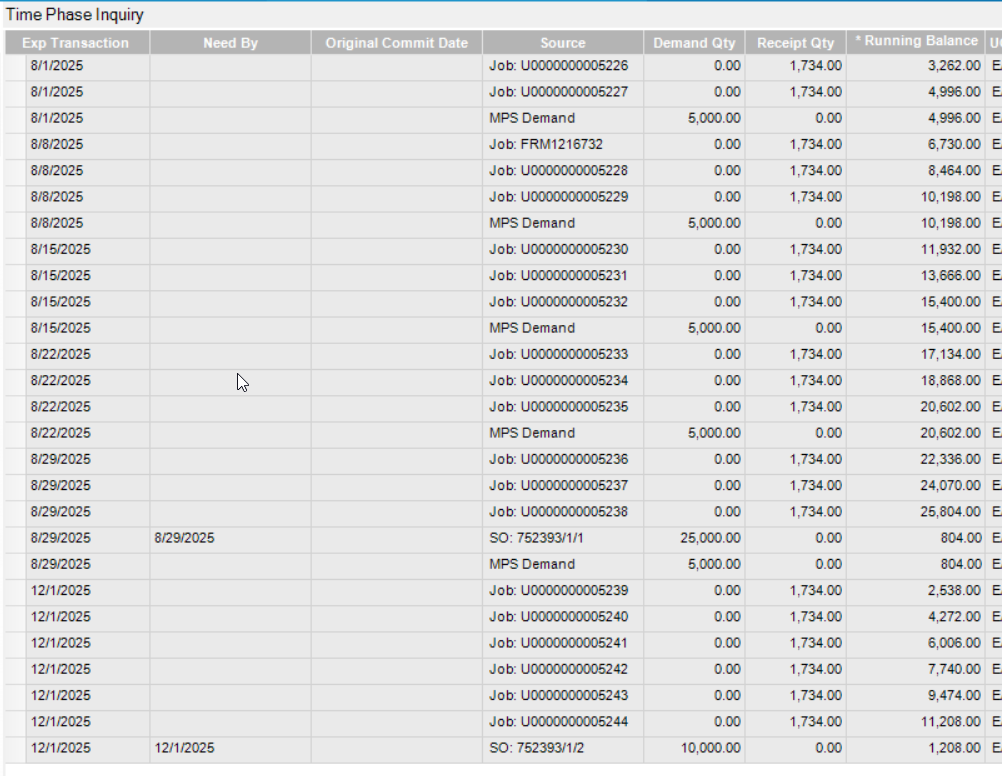Click running balance 3,262.00 cell

(916, 66)
